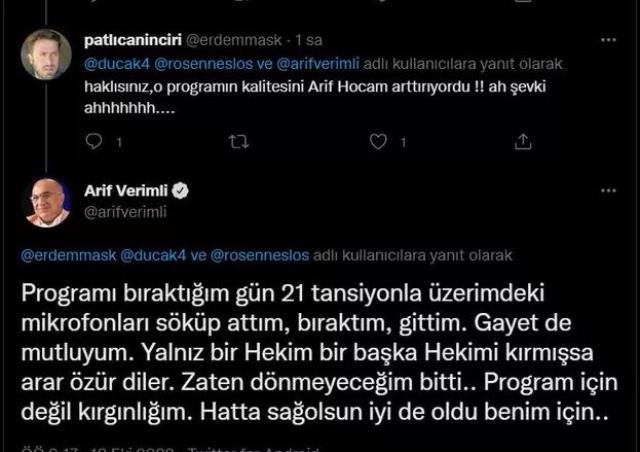
Task: Click the @arifverimli handle below Arif Verimli's name
Action: tap(123, 211)
